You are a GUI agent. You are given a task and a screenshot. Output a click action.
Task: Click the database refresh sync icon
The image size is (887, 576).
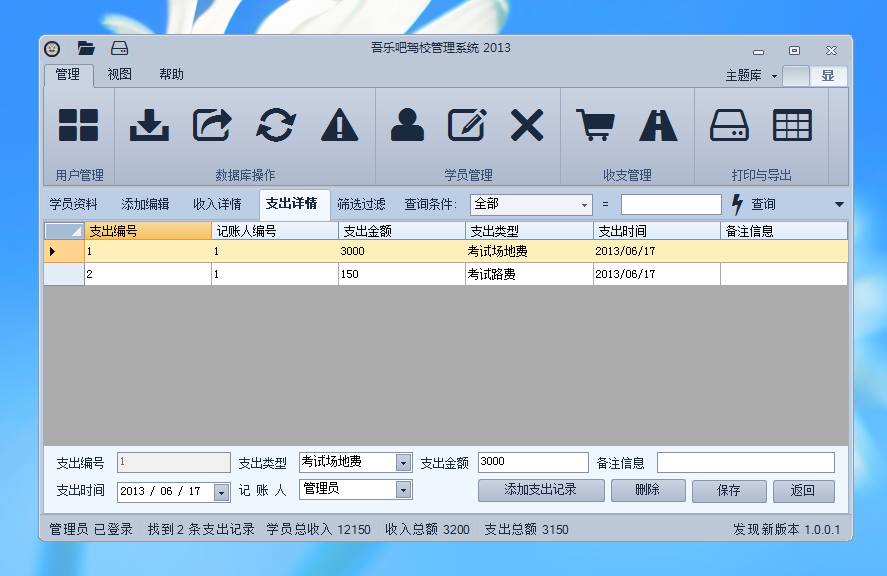tap(276, 125)
